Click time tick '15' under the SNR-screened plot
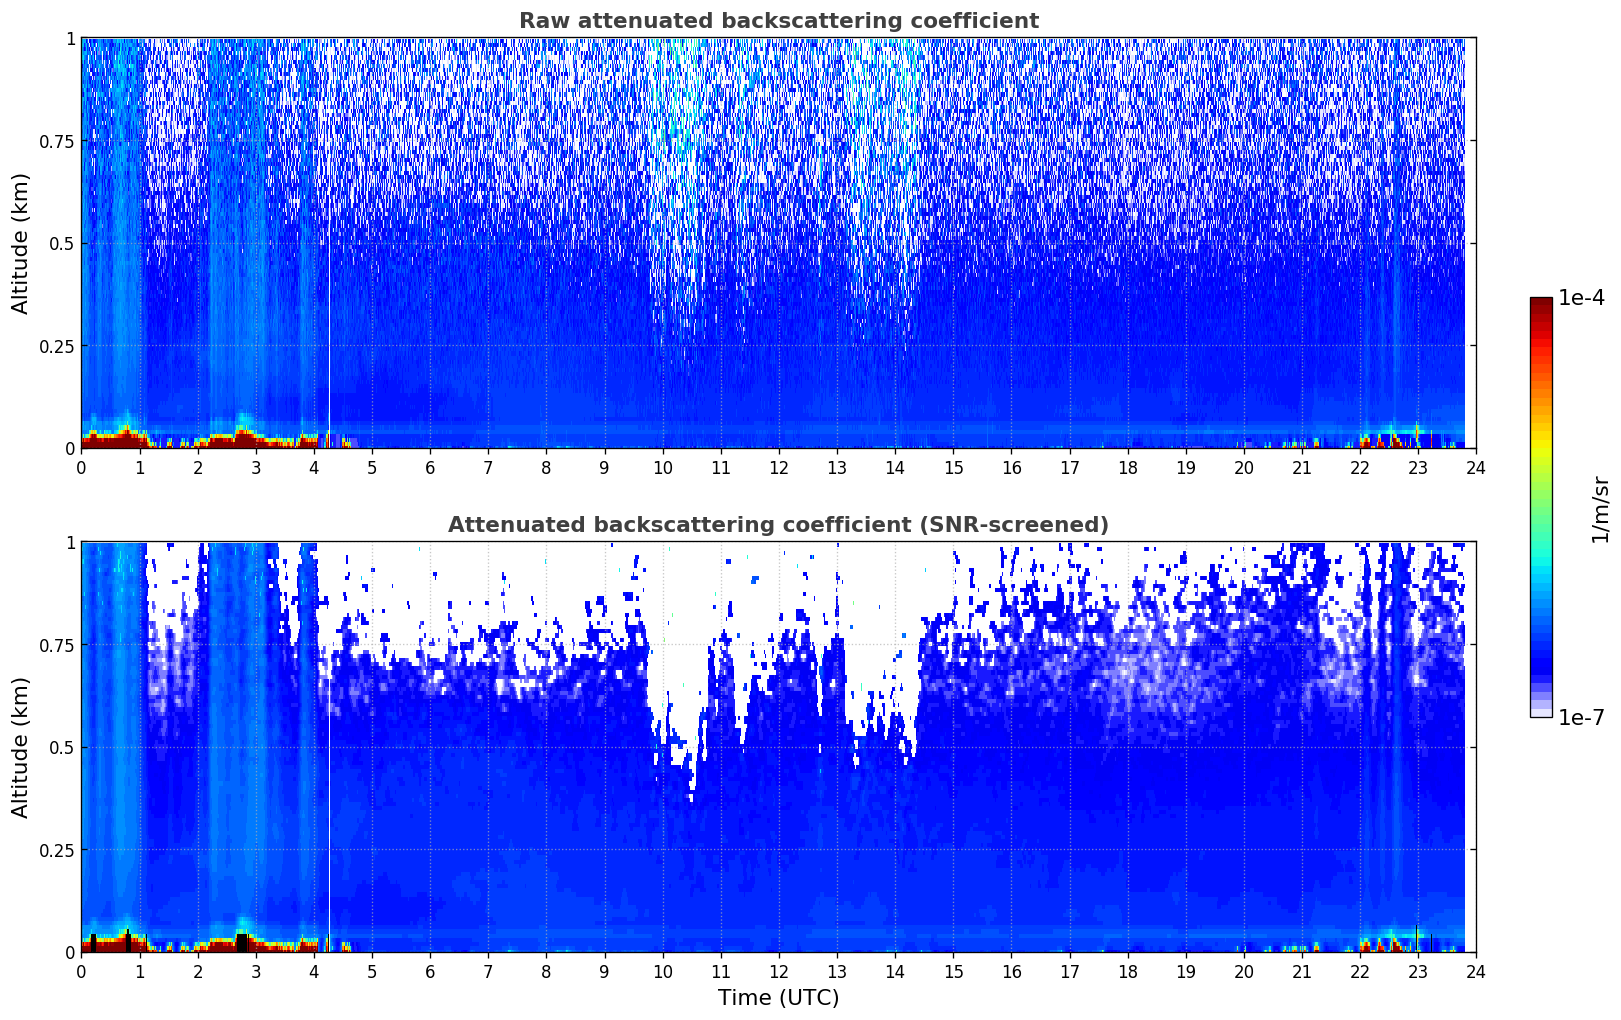 (953, 971)
